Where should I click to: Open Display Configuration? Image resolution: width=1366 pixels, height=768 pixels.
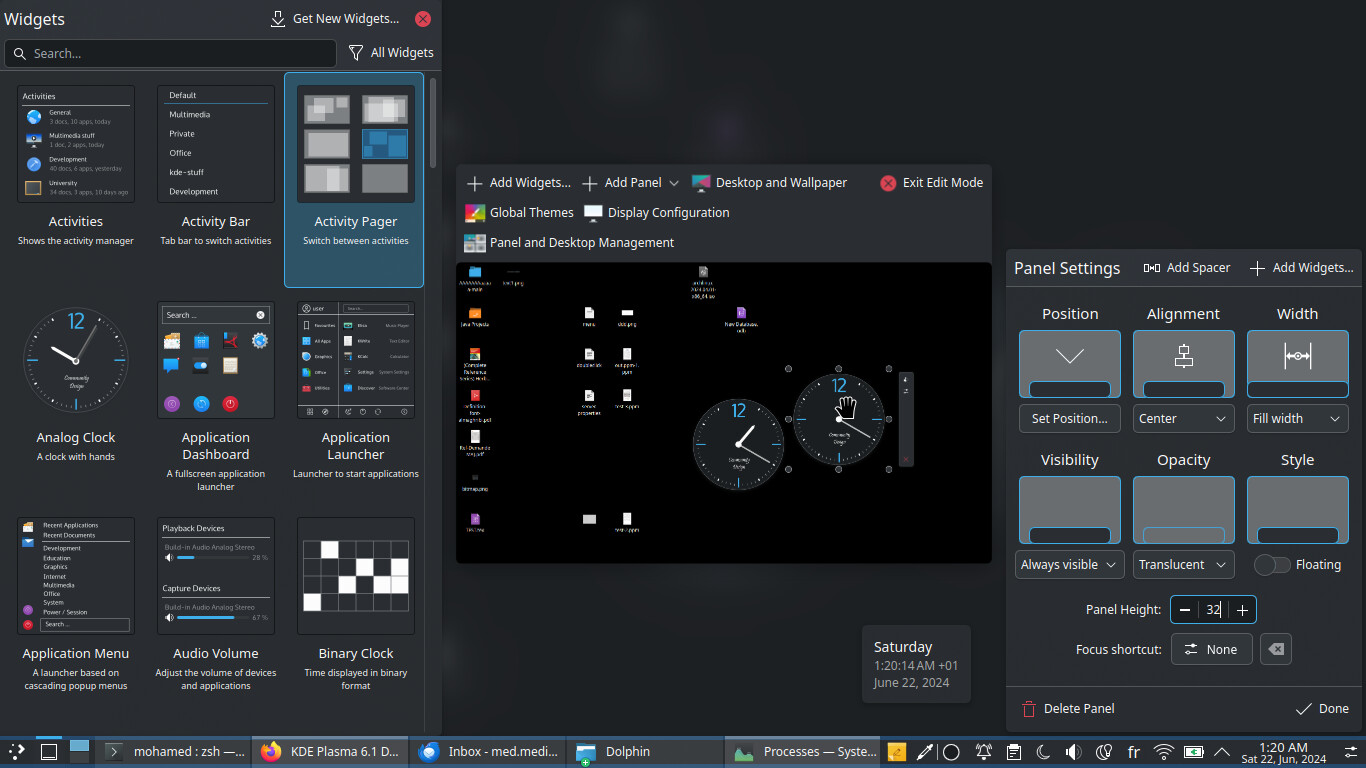click(656, 213)
